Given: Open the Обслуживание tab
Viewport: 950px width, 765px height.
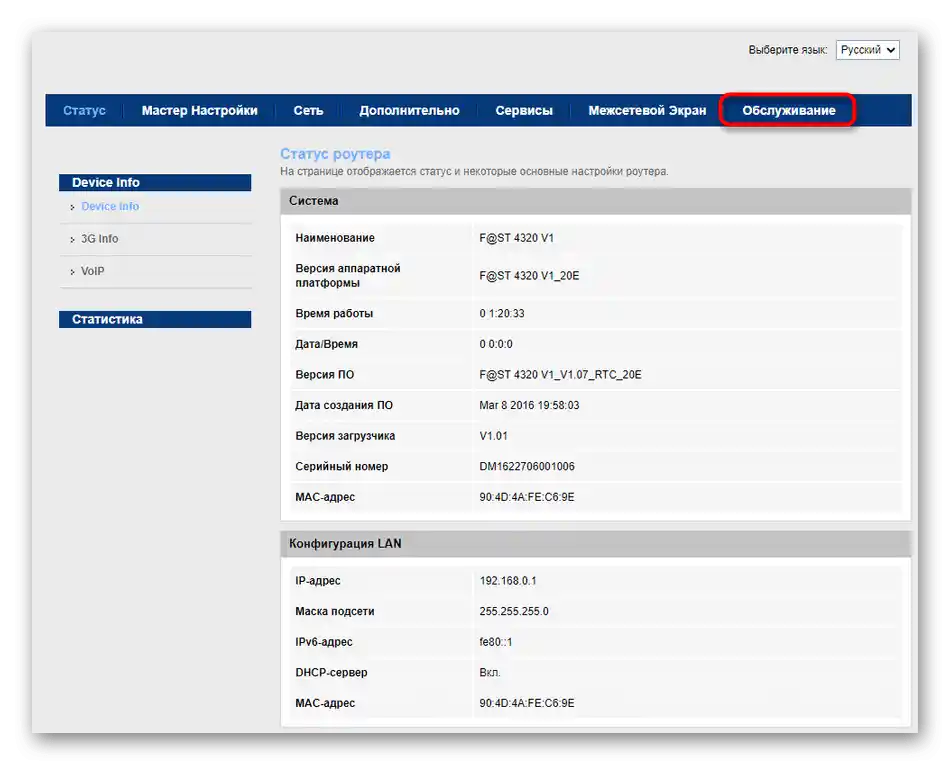Looking at the screenshot, I should 788,110.
